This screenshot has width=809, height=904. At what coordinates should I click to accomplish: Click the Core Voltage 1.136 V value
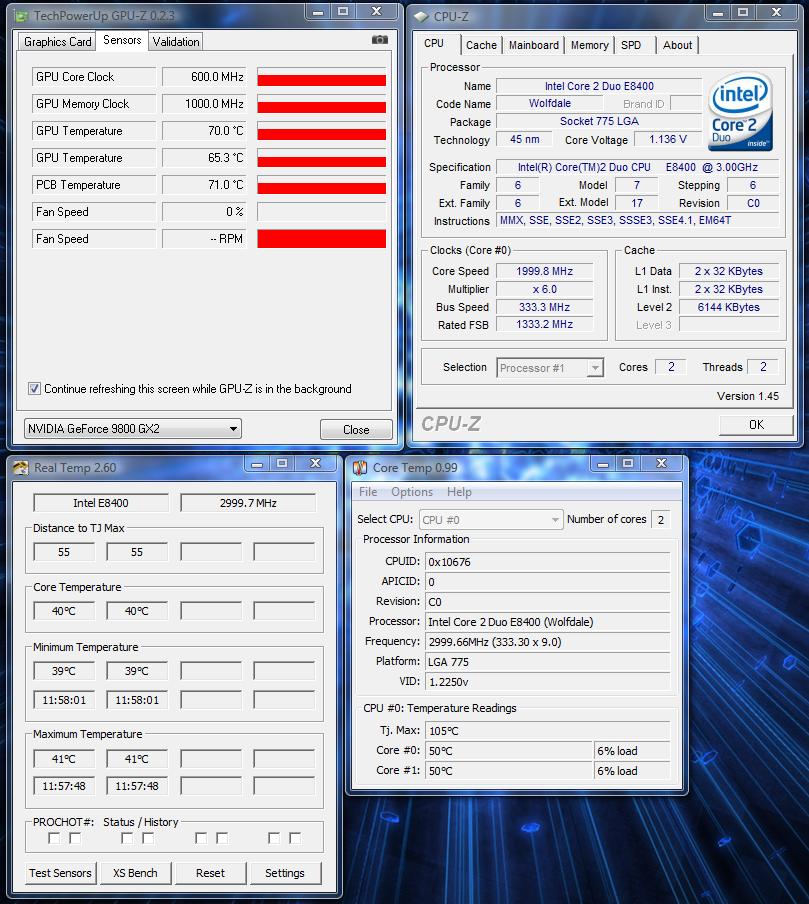pos(668,139)
